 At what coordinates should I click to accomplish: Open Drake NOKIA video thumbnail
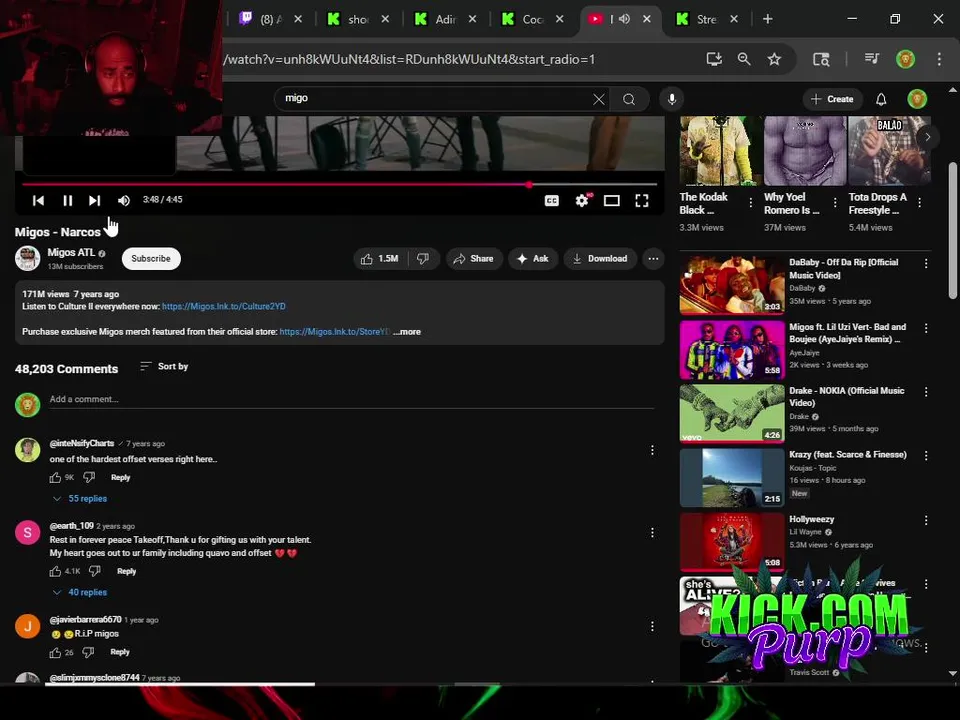click(x=732, y=413)
